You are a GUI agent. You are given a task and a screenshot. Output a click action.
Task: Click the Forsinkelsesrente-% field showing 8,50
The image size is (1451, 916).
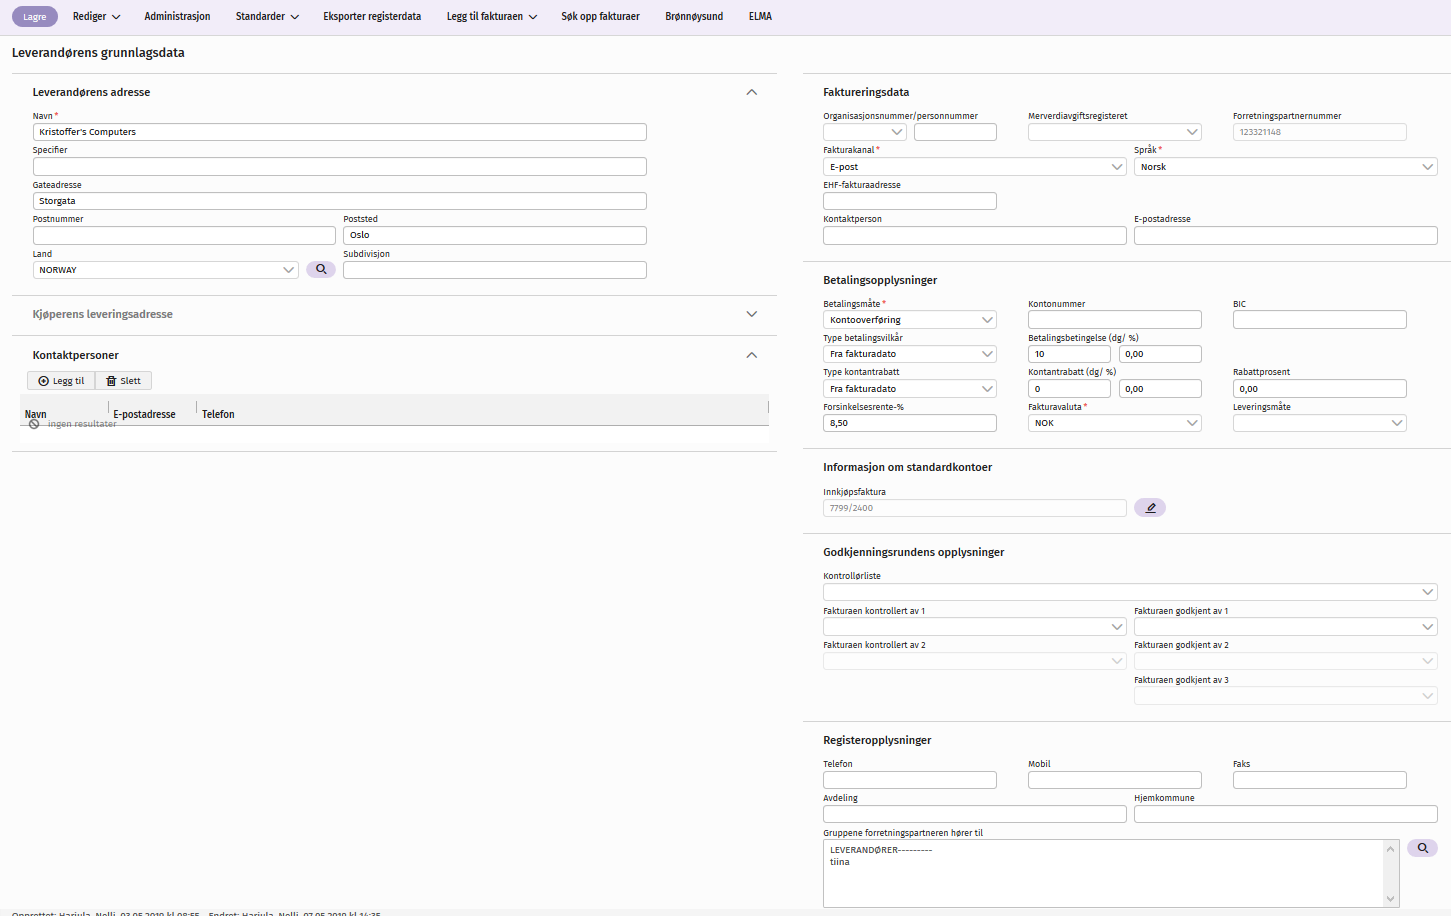(910, 423)
